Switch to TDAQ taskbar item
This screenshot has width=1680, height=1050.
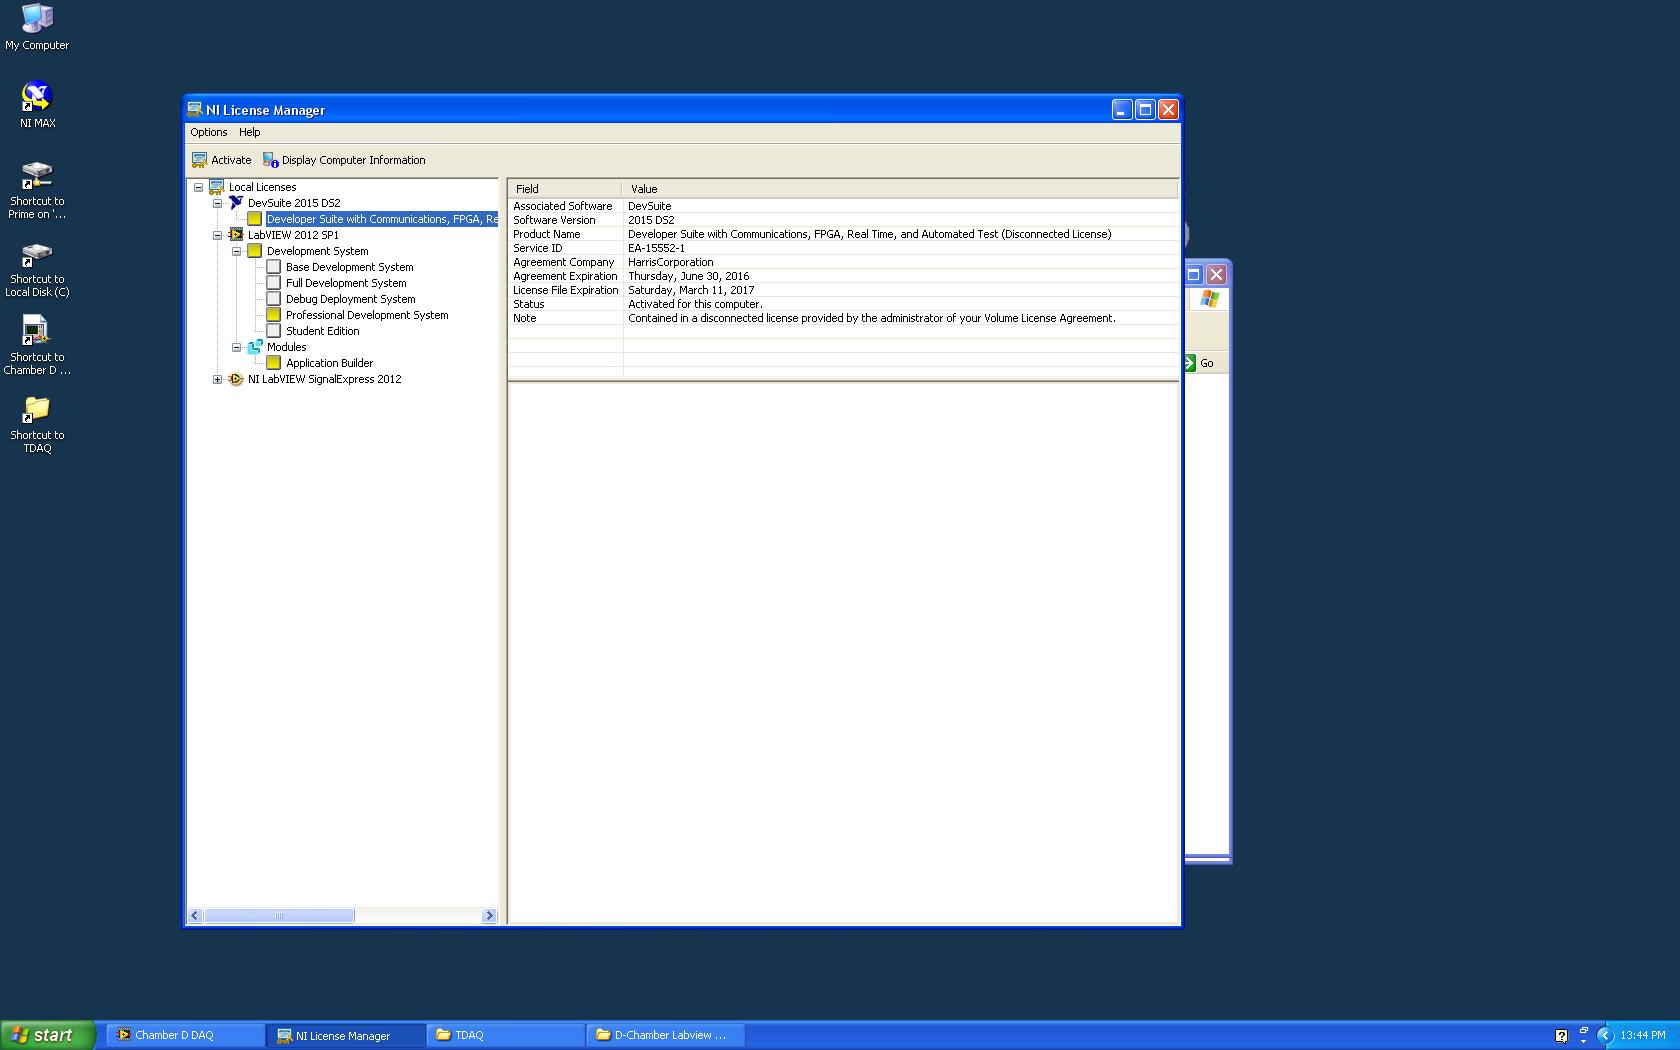(x=506, y=1035)
